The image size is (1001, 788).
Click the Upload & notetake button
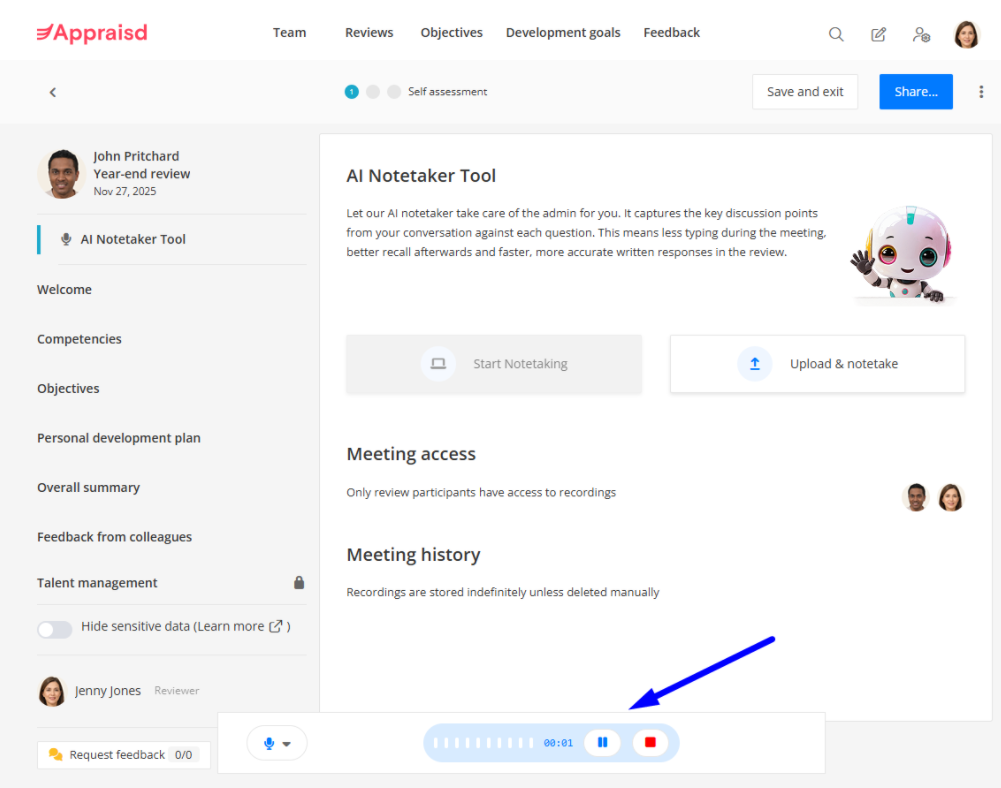click(817, 364)
